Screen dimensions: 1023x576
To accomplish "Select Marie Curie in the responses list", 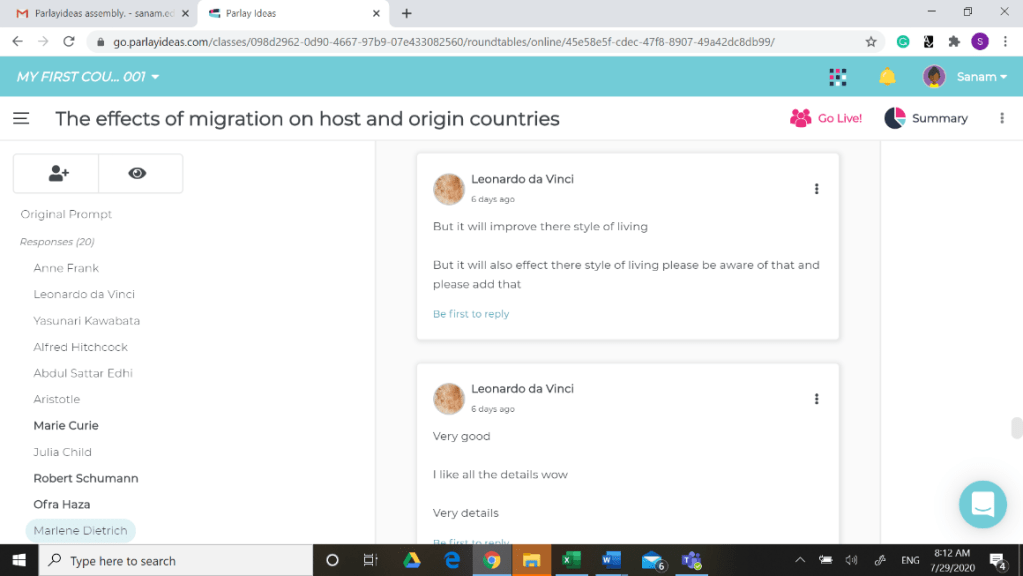I will [x=66, y=425].
